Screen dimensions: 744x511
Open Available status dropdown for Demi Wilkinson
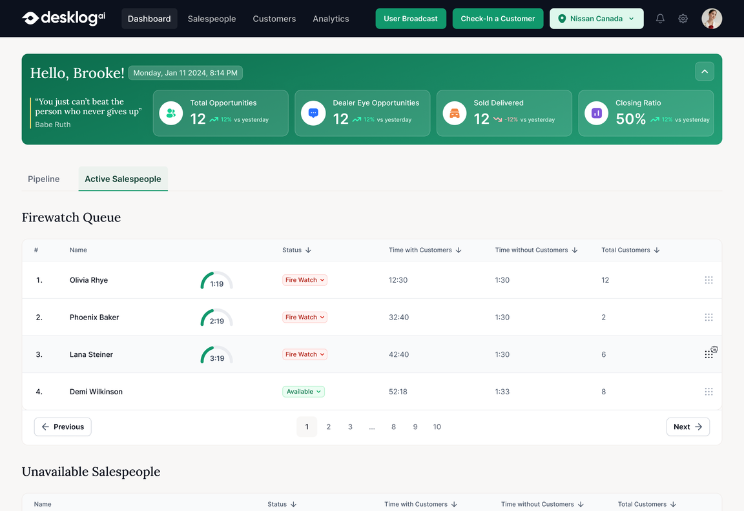click(303, 392)
